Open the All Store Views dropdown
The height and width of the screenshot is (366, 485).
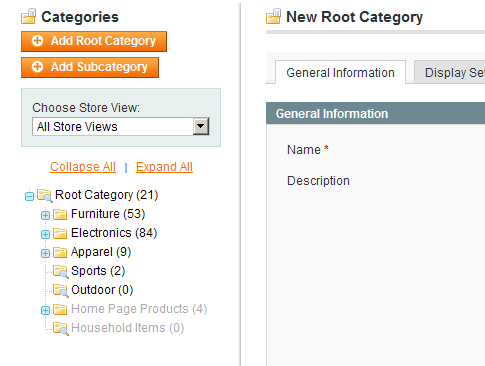(x=121, y=126)
